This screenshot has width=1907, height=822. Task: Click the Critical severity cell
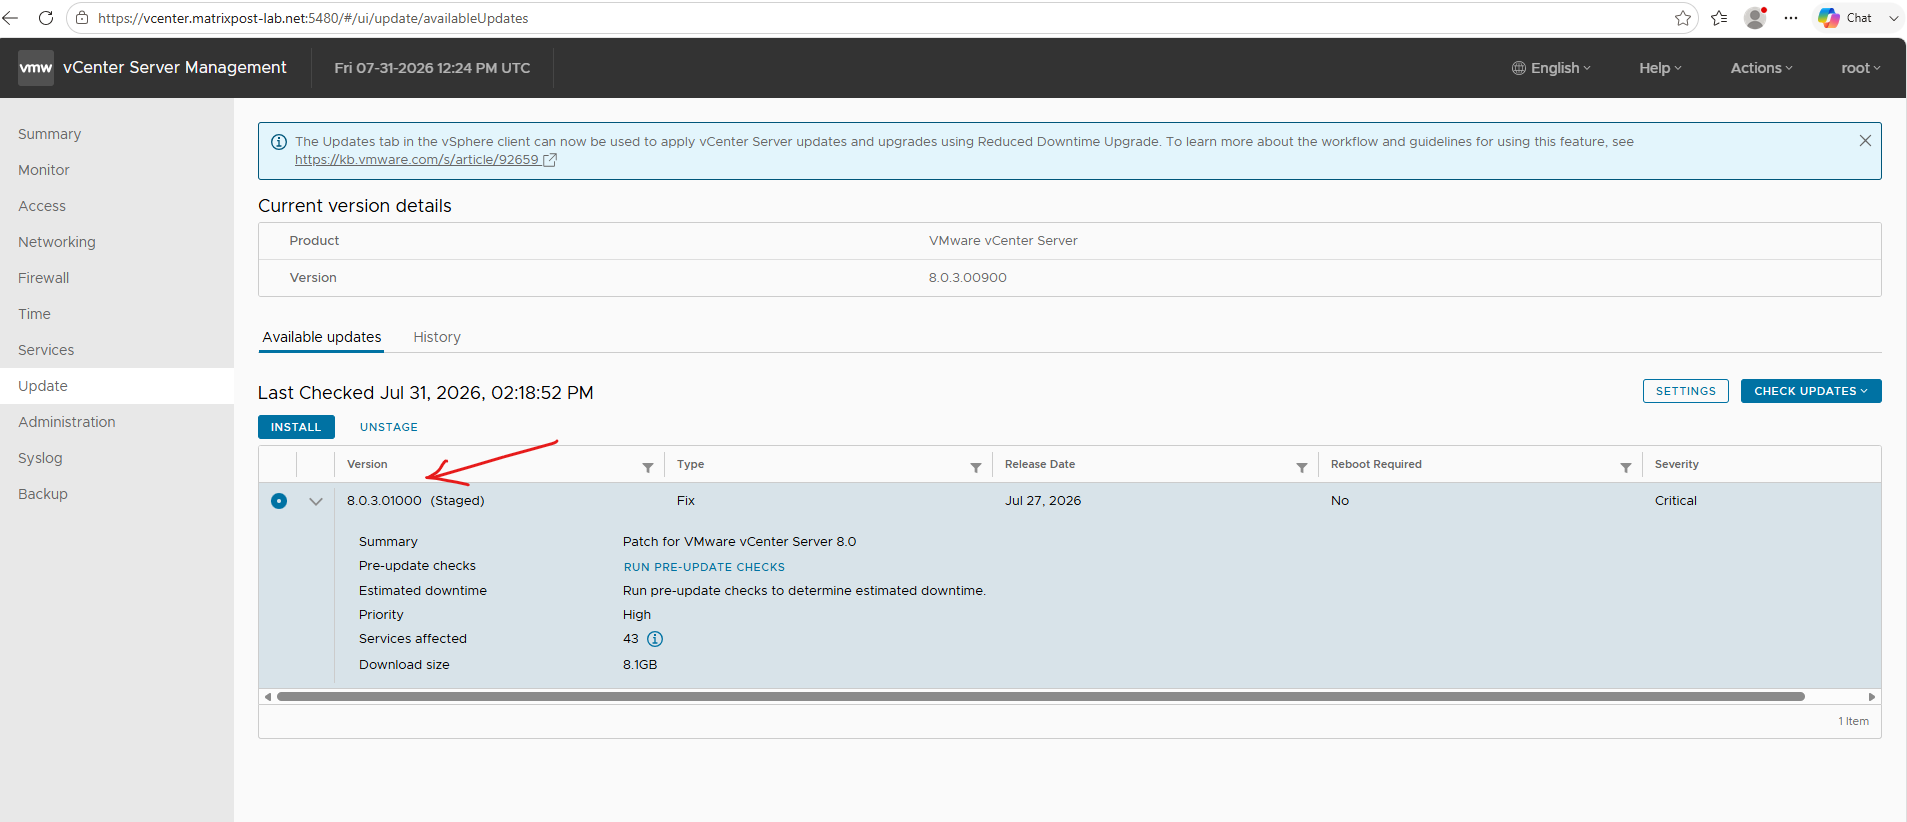(1676, 501)
